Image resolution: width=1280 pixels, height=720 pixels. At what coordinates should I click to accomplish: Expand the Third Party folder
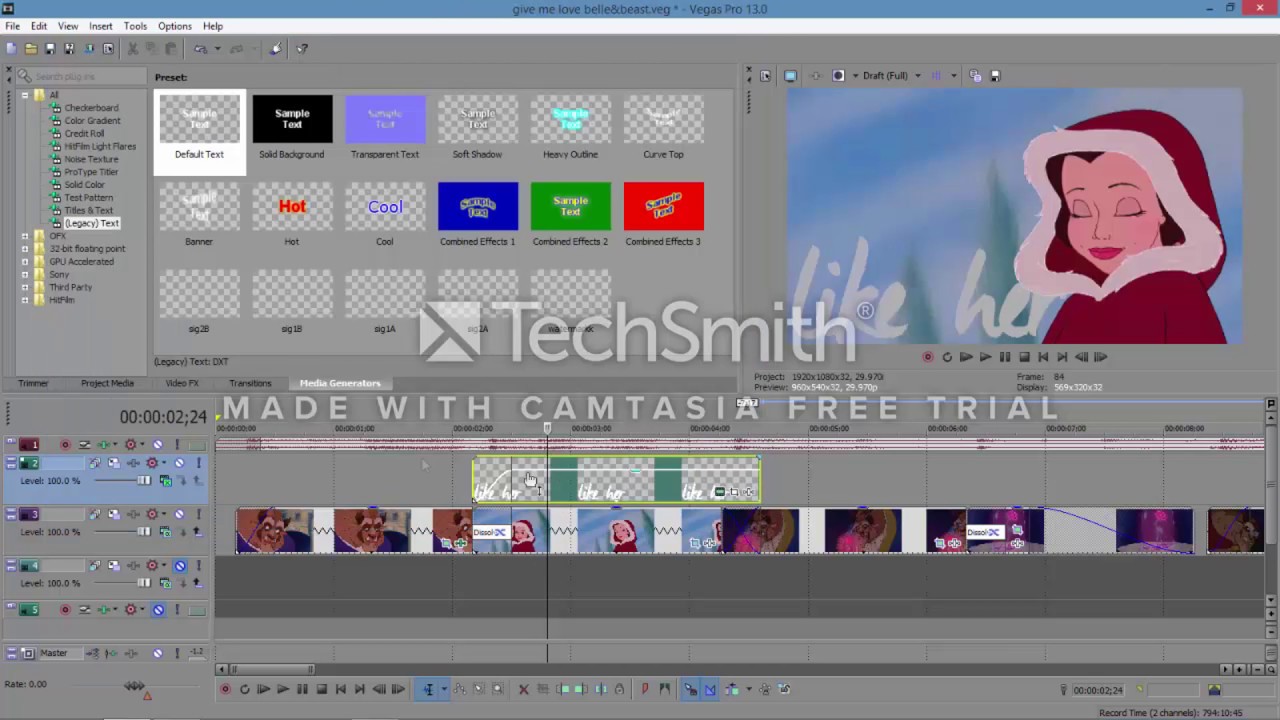coord(25,287)
